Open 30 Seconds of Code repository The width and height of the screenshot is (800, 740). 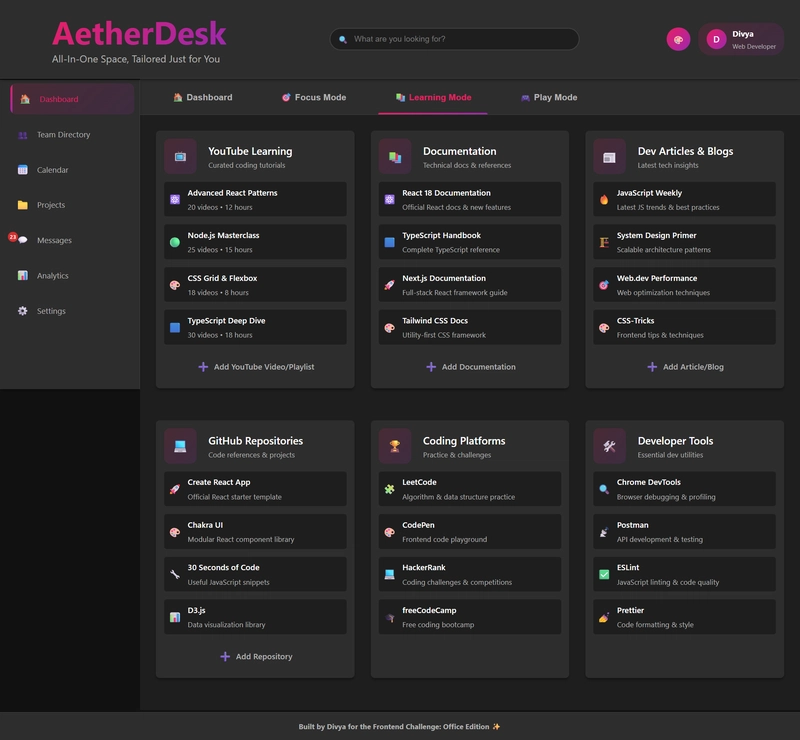255,574
